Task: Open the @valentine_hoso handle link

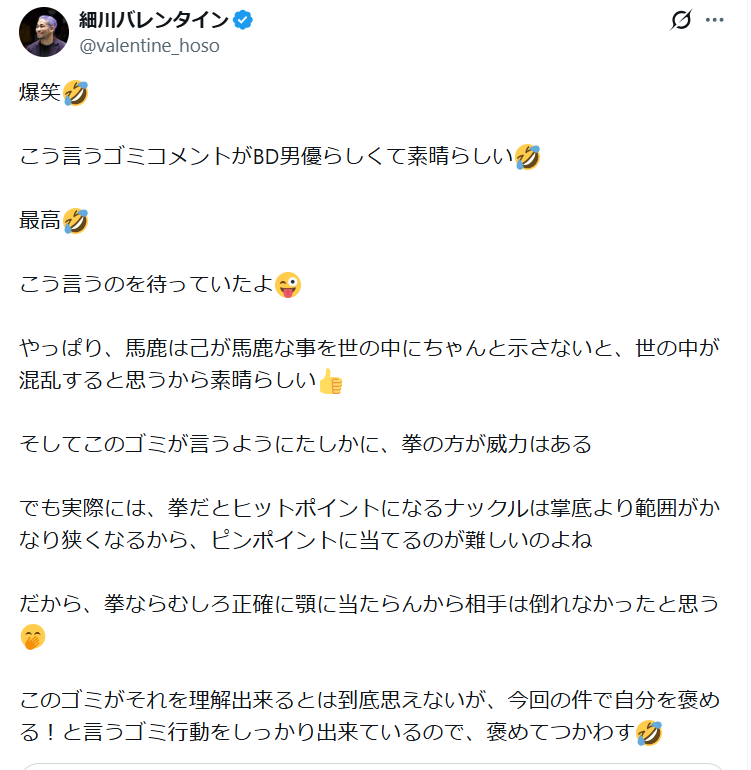Action: click(149, 46)
